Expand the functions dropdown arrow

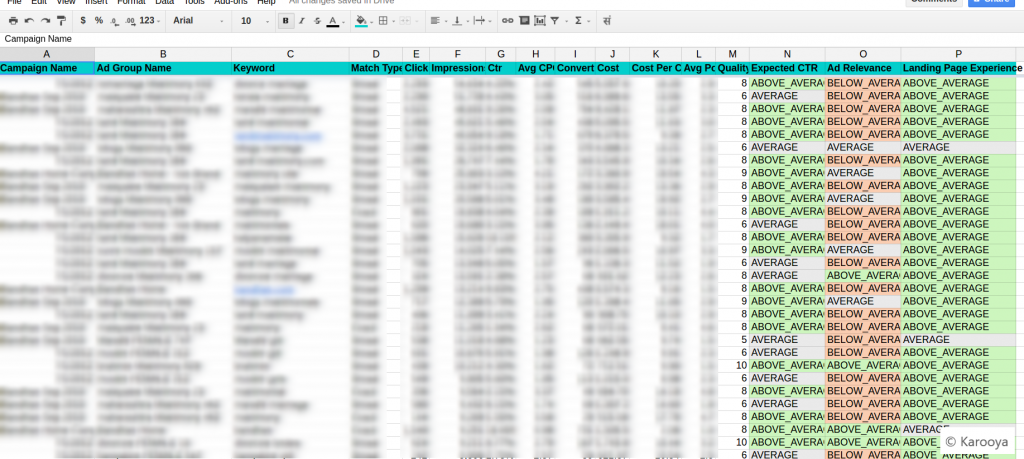[588, 22]
